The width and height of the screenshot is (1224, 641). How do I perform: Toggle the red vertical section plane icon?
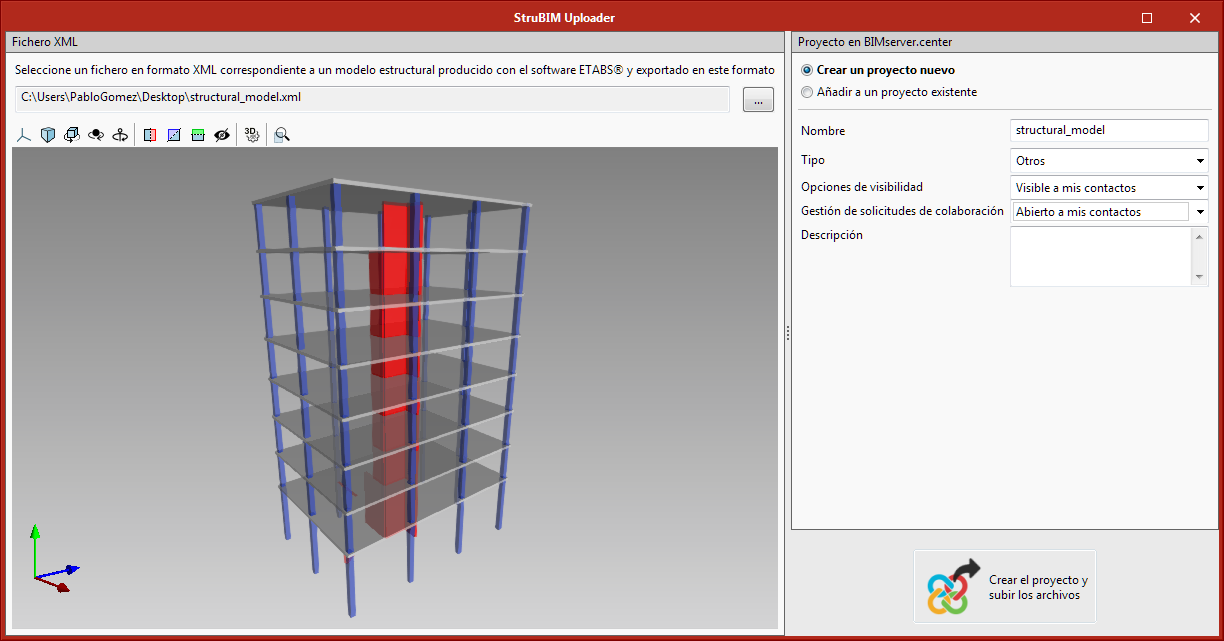coord(150,135)
